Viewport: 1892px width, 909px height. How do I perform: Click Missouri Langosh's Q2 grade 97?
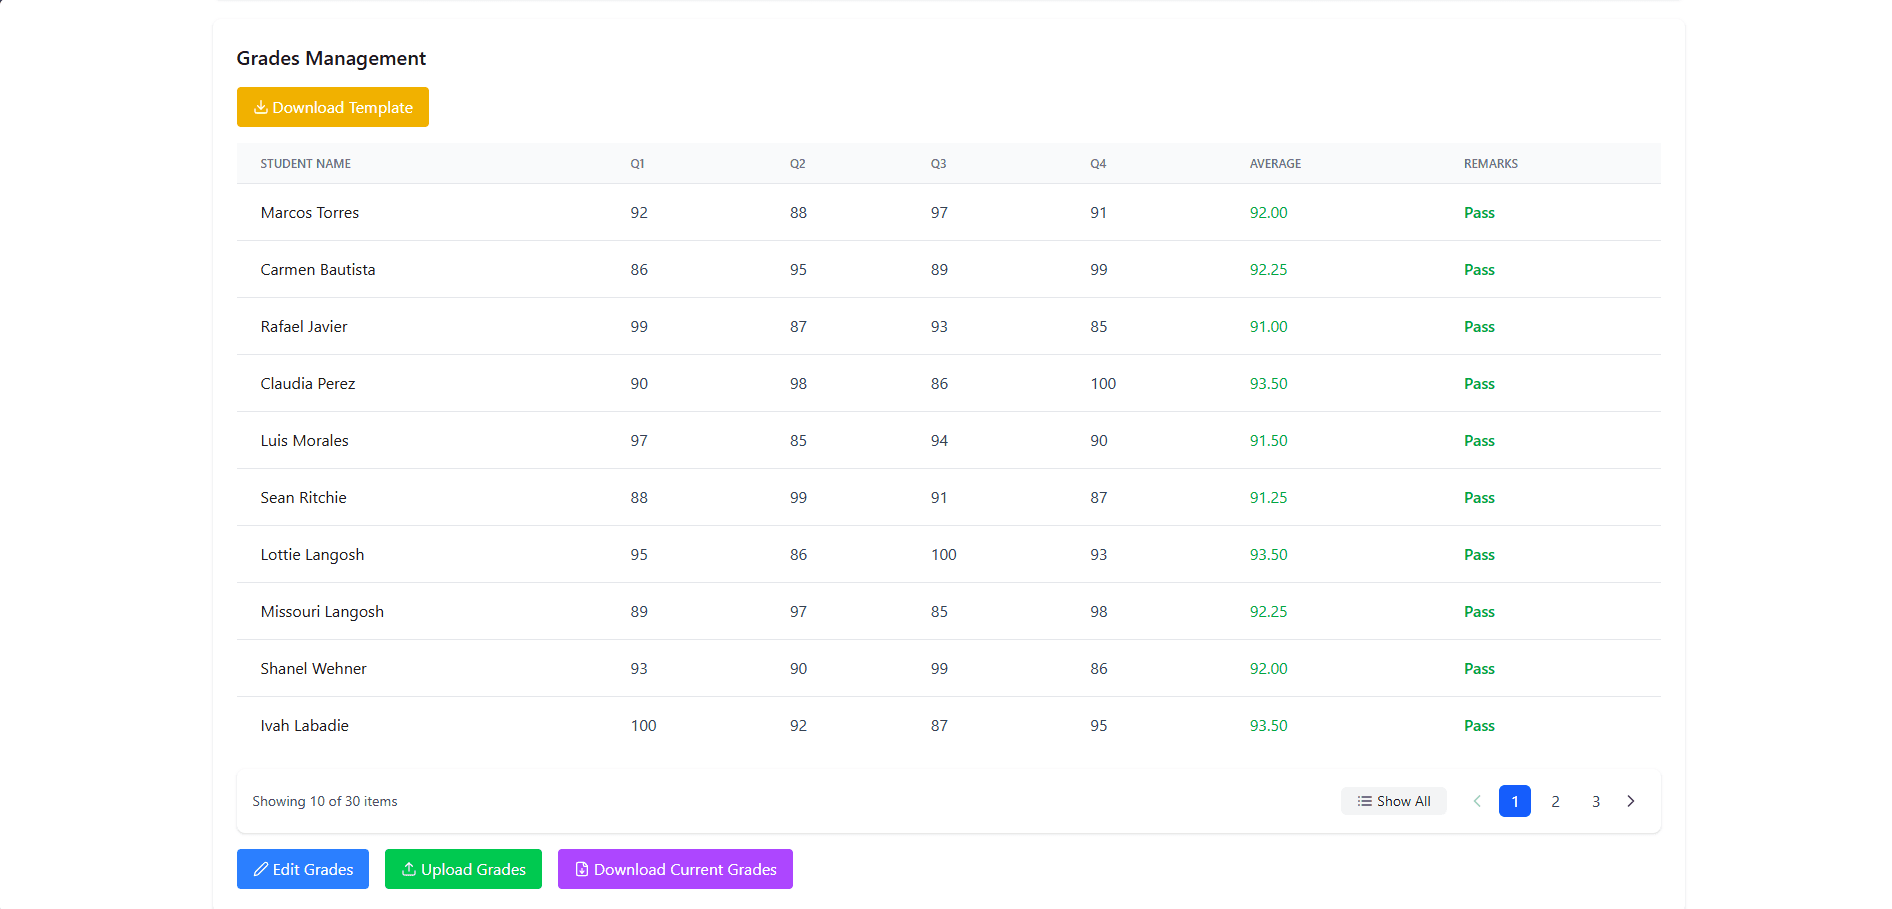798,612
